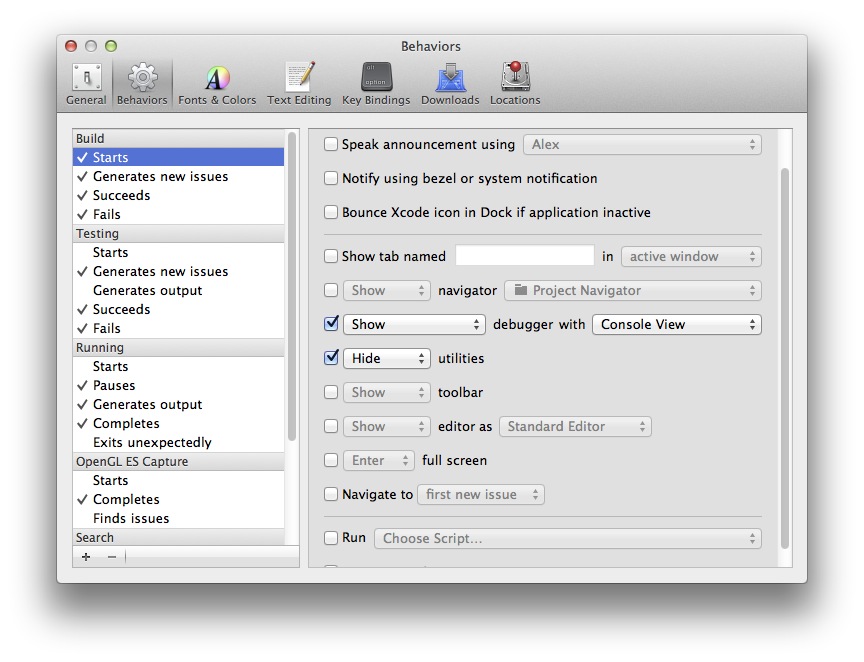Open the Enter dropdown for full screen
Screen dimensions: 864x662
pyautogui.click(x=379, y=460)
